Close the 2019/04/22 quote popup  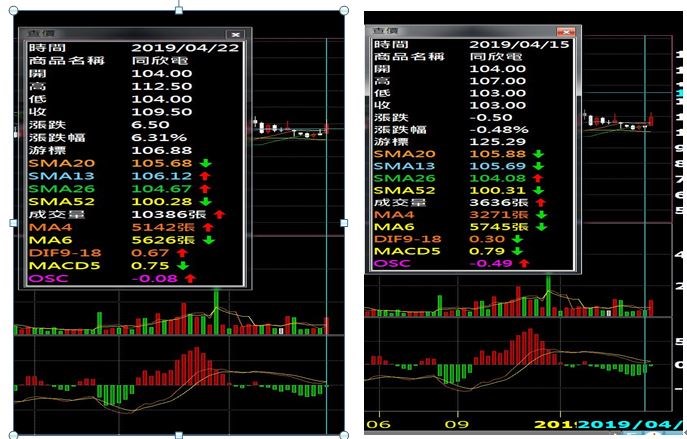(x=236, y=34)
